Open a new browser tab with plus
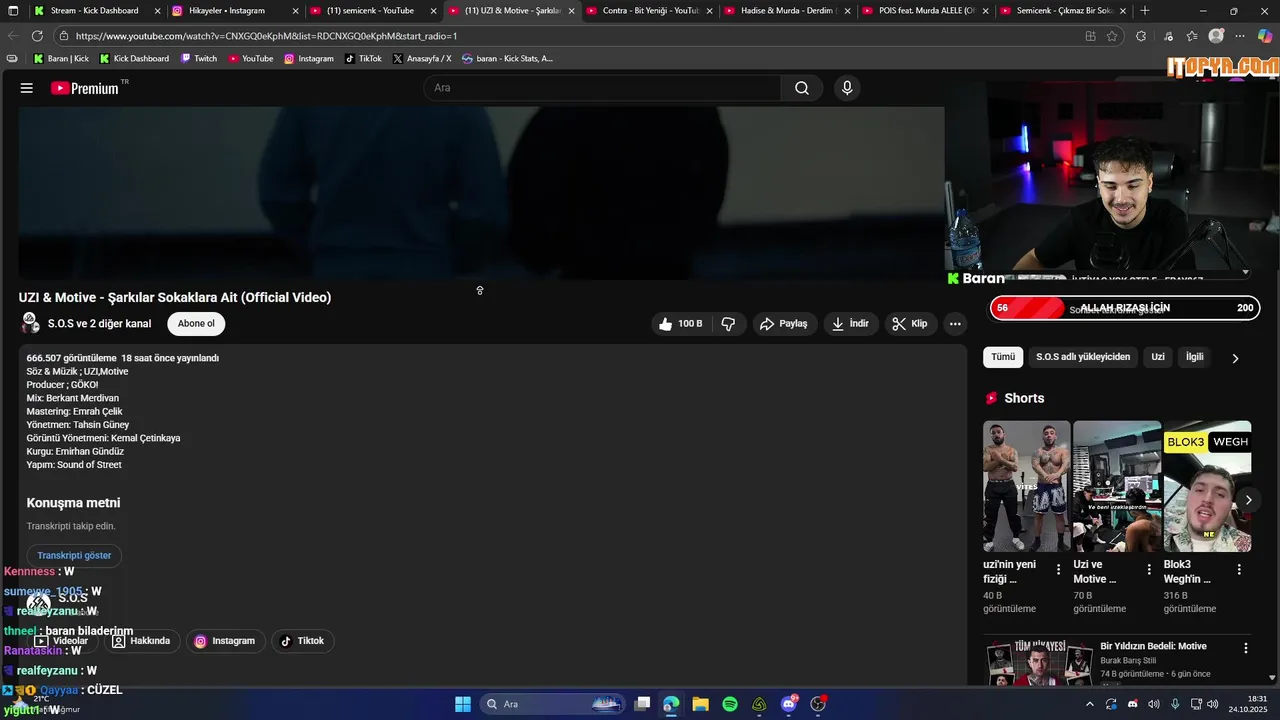1280x720 pixels. (x=1145, y=11)
